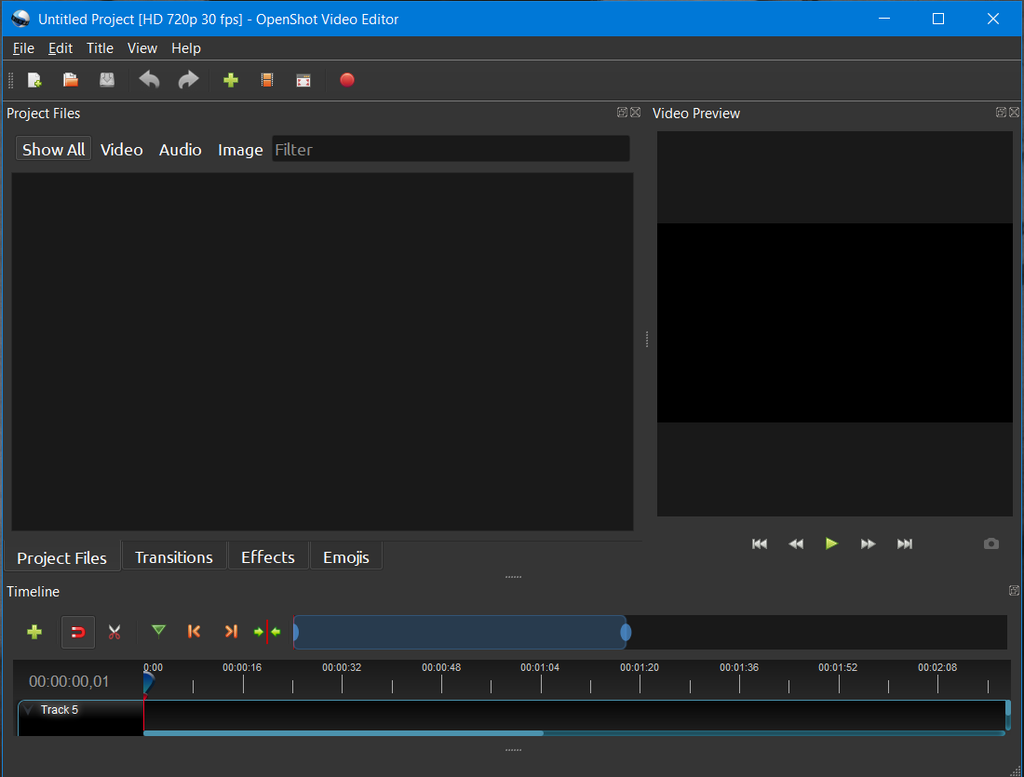Open the Track 5 dropdown arrow
The width and height of the screenshot is (1024, 777).
tap(28, 709)
